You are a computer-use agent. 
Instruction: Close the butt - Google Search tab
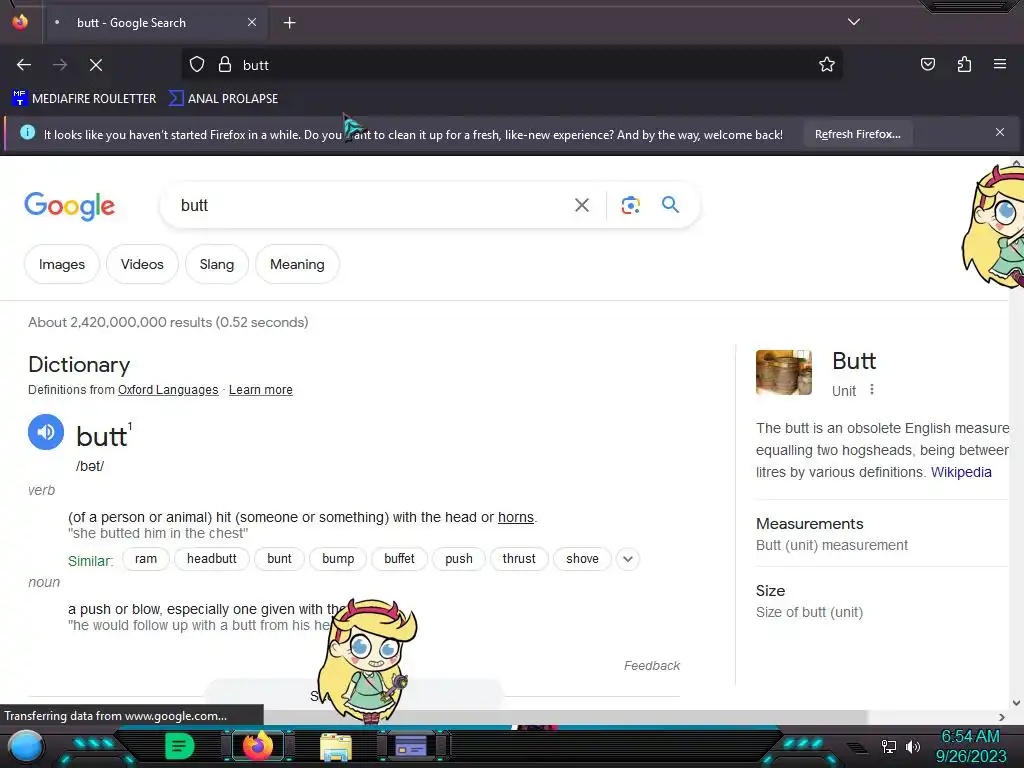pyautogui.click(x=252, y=22)
